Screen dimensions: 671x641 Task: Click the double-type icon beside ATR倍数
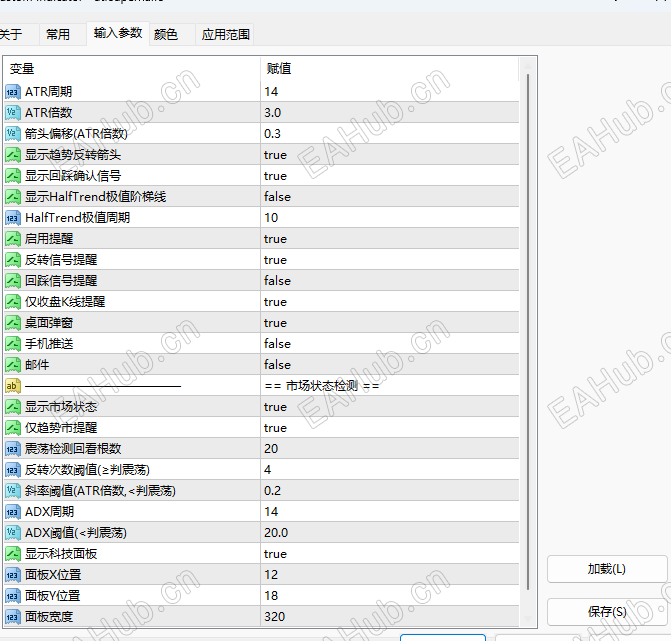pos(13,113)
